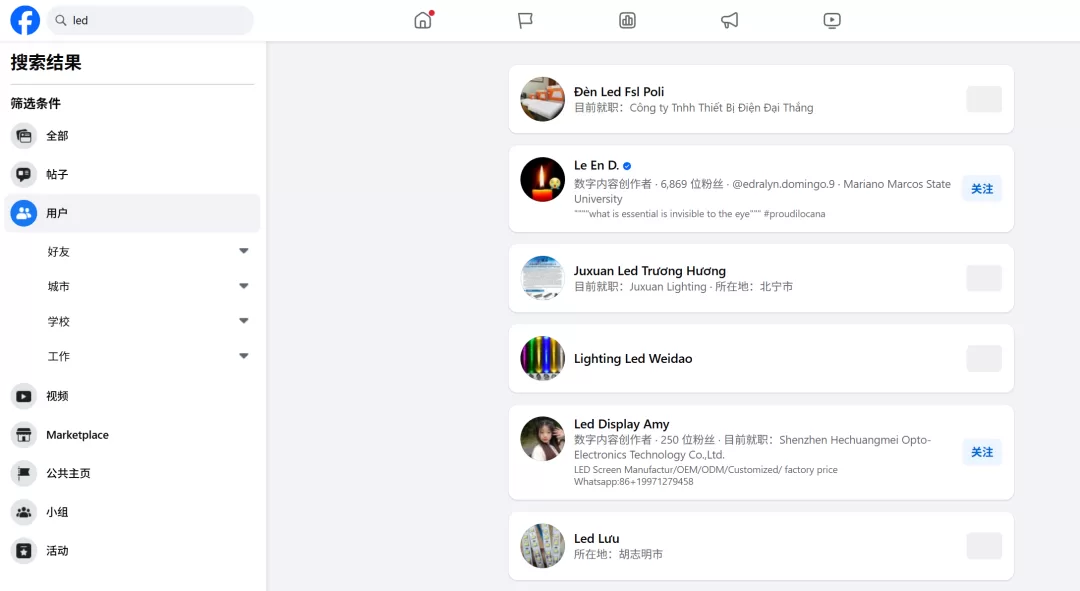Click the 用户 people icon
Screen dimensions: 1080x591
pyautogui.click(x=23, y=213)
